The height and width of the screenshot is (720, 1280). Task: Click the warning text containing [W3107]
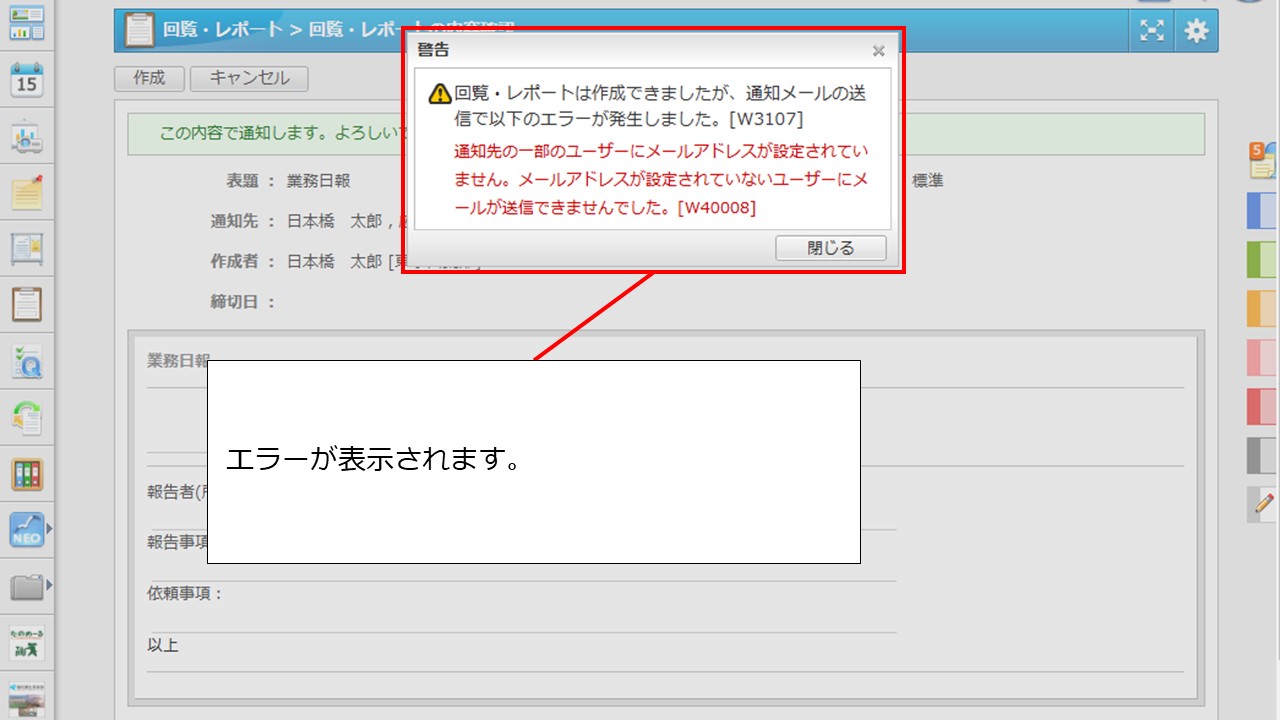click(x=660, y=106)
